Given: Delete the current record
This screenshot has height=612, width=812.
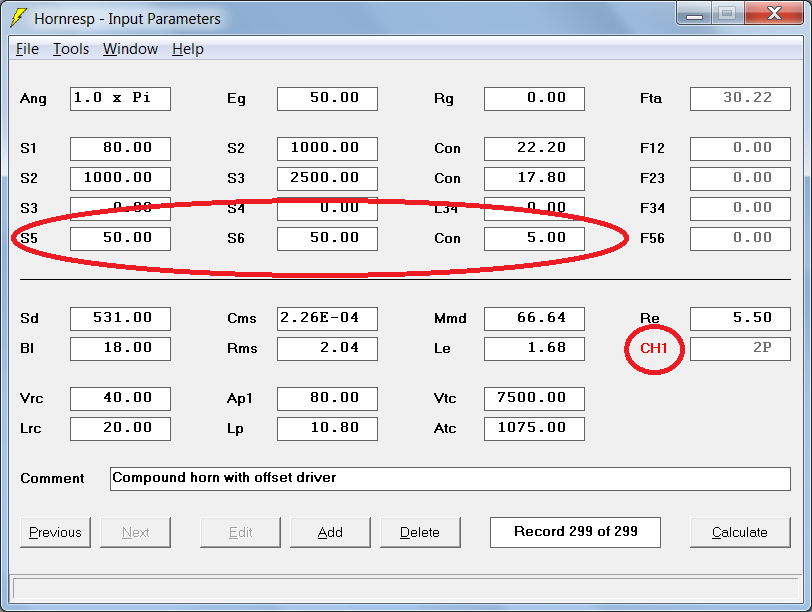Looking at the screenshot, I should [420, 532].
